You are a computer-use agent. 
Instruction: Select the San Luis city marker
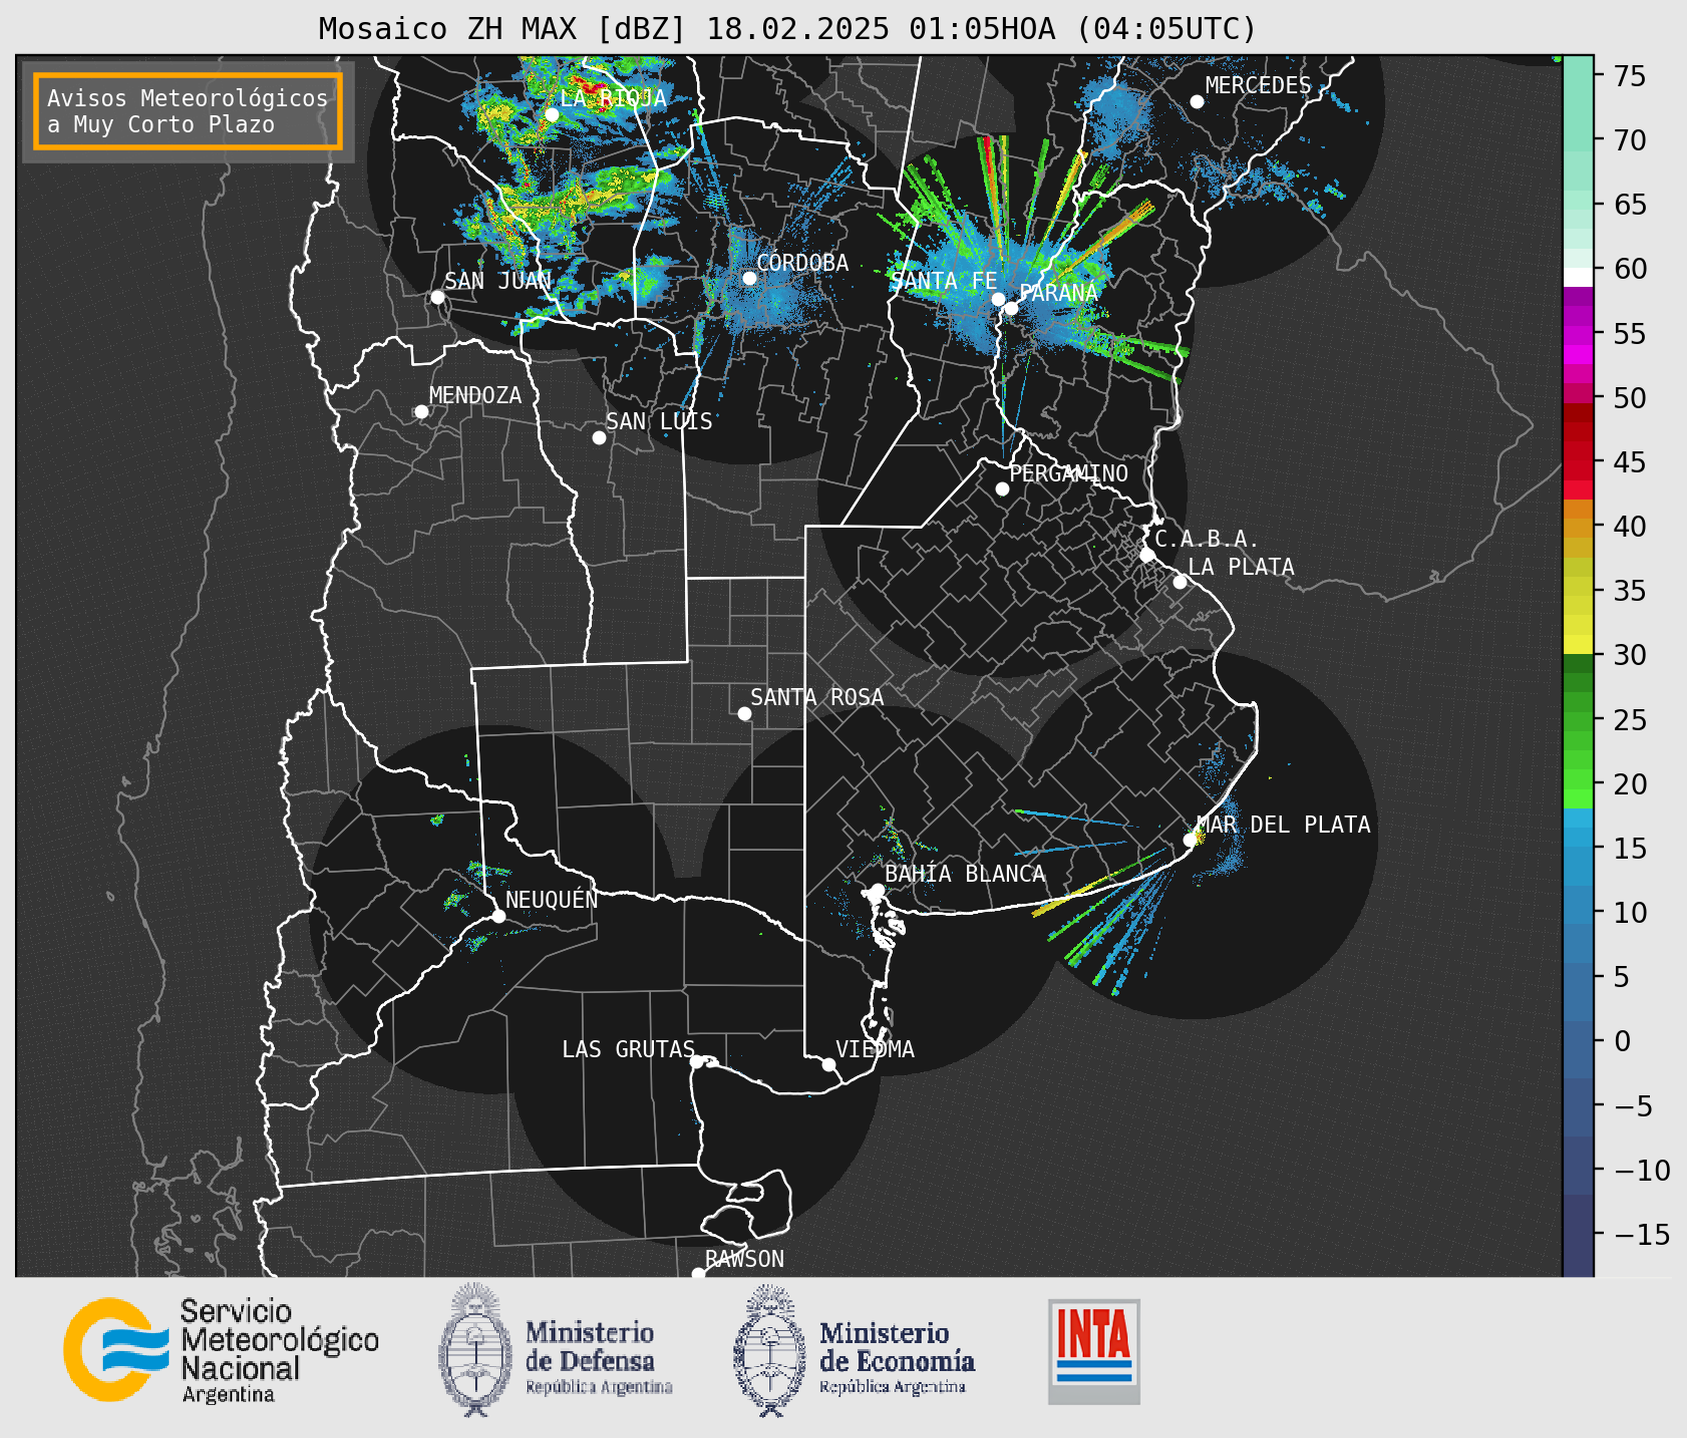599,438
